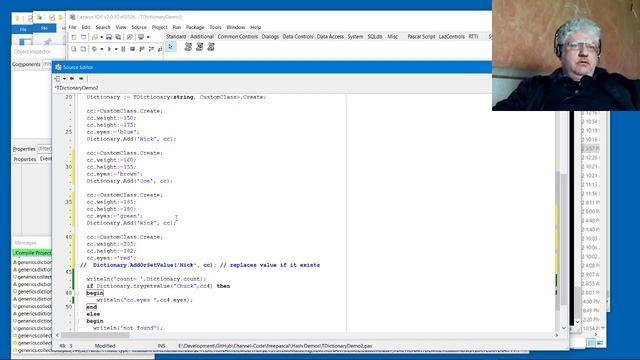Open the File menu in Lazarus
Screen dimensions: 640x360
coord(72,27)
